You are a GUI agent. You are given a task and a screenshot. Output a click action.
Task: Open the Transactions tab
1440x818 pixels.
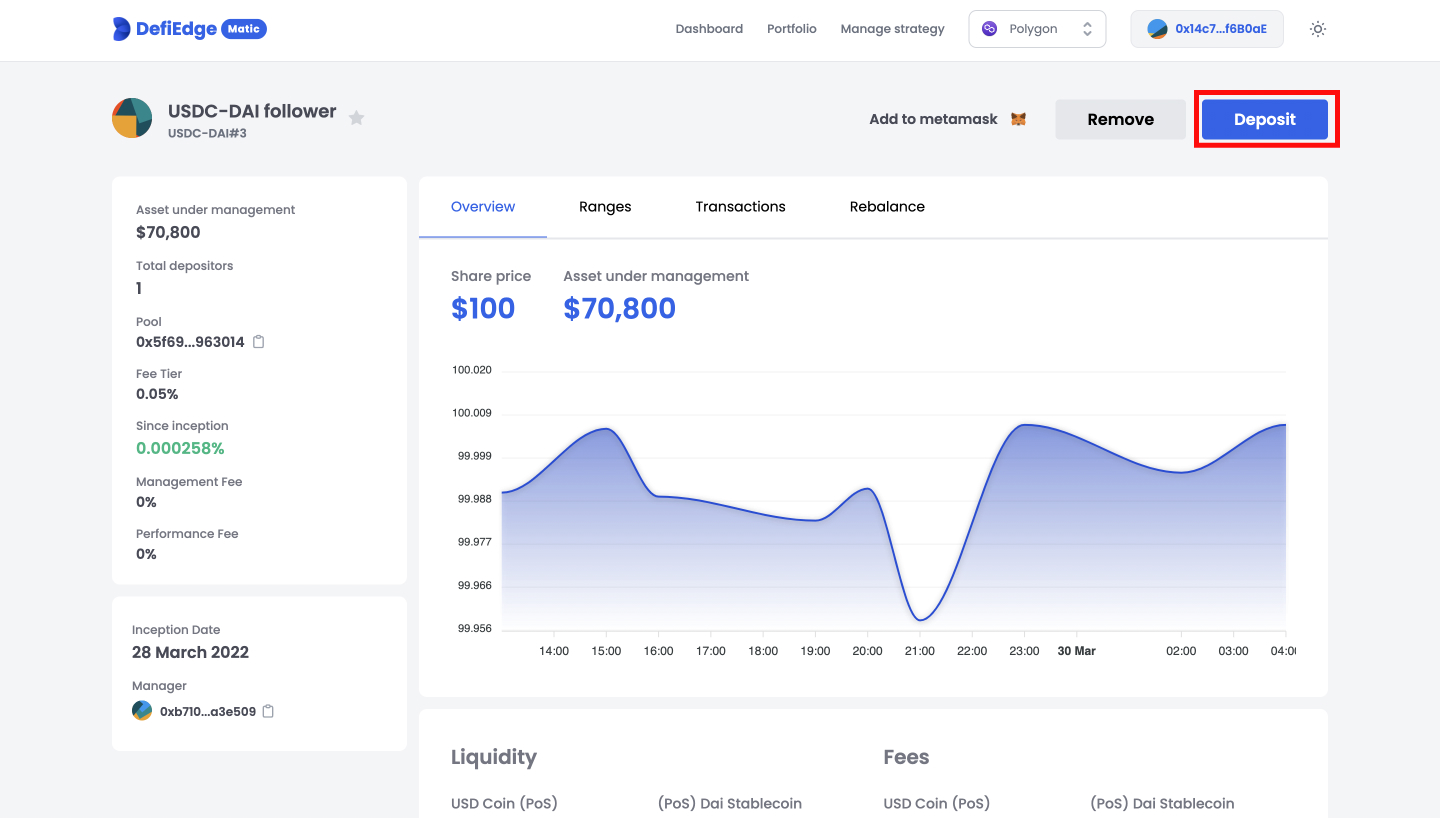(740, 207)
